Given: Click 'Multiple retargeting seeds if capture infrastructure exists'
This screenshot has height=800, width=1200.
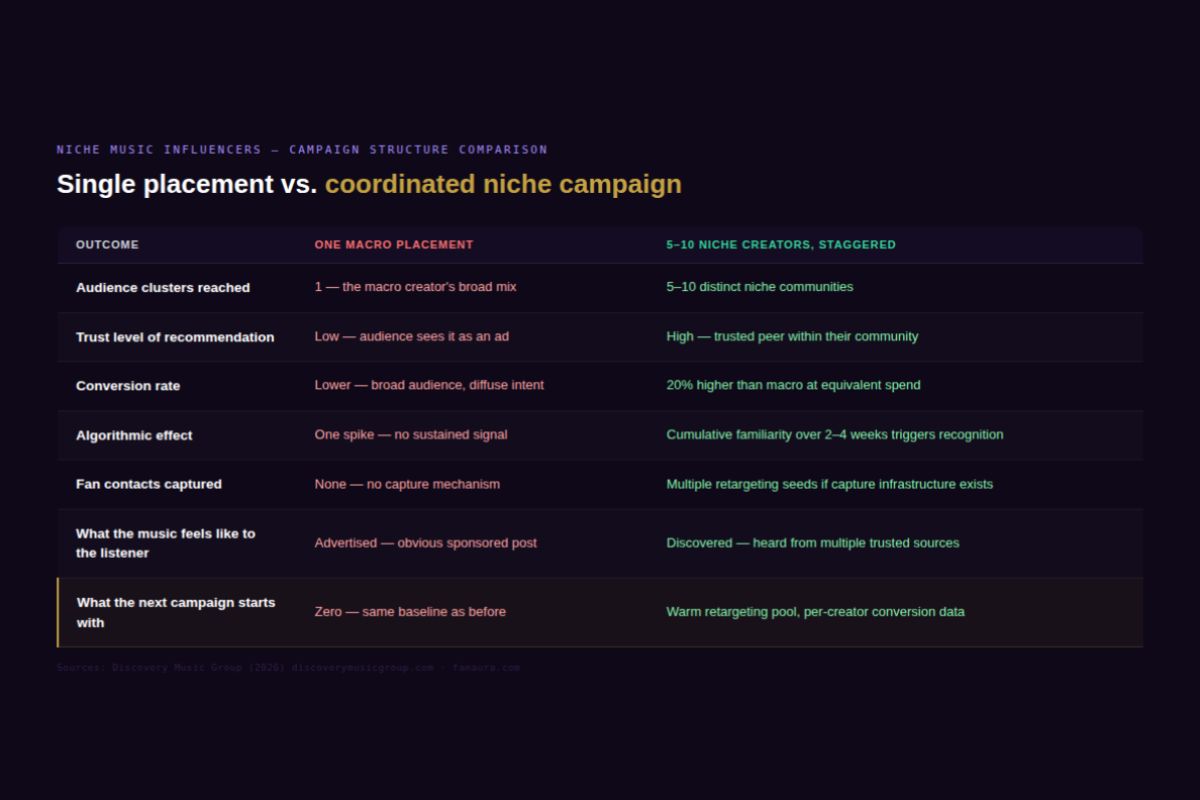Looking at the screenshot, I should point(830,484).
